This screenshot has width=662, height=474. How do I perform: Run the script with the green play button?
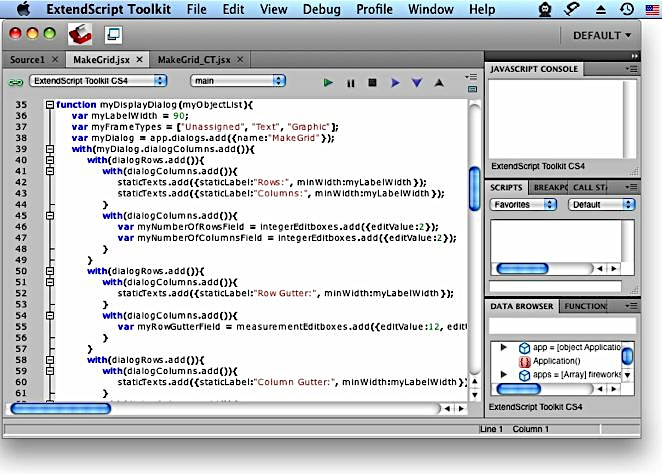pyautogui.click(x=328, y=83)
